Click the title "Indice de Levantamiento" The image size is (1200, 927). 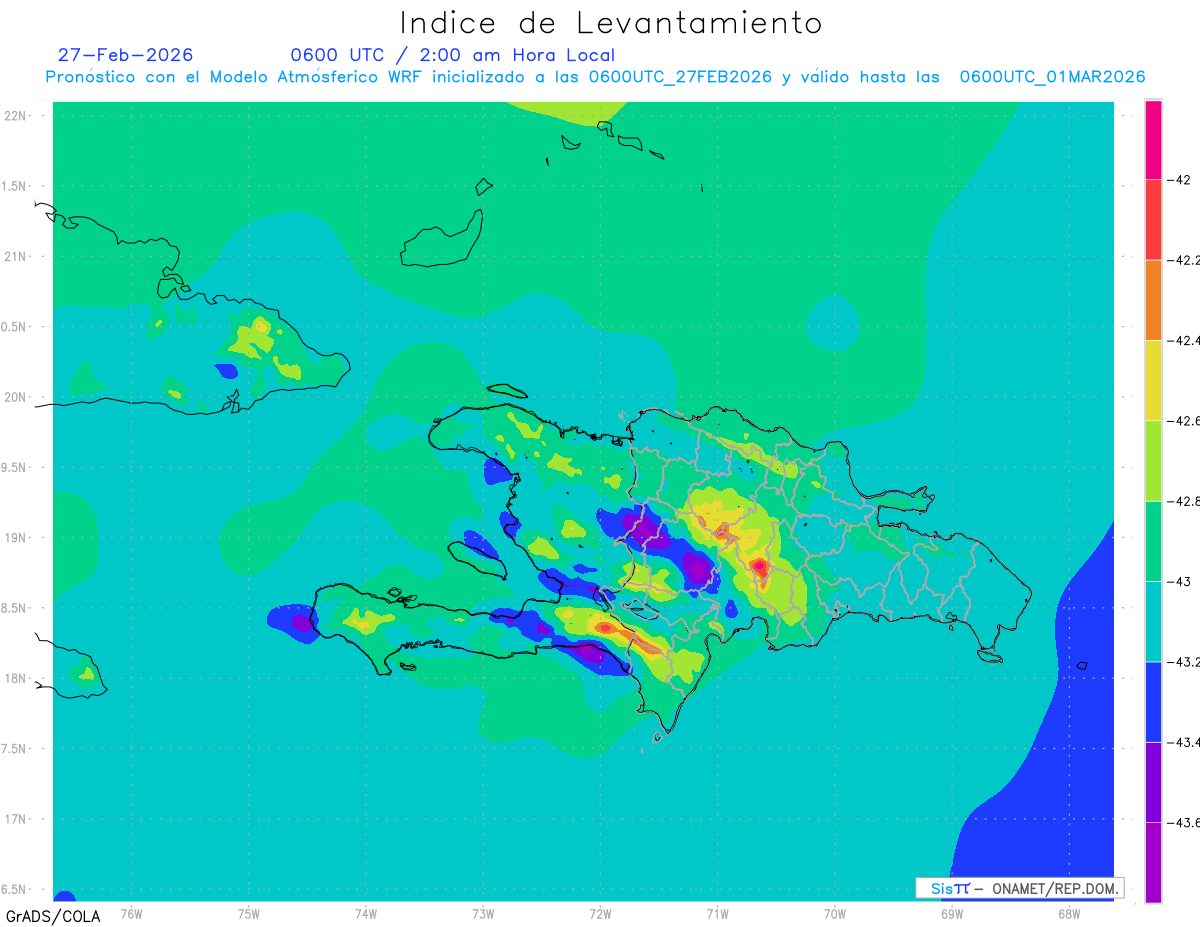coord(611,22)
